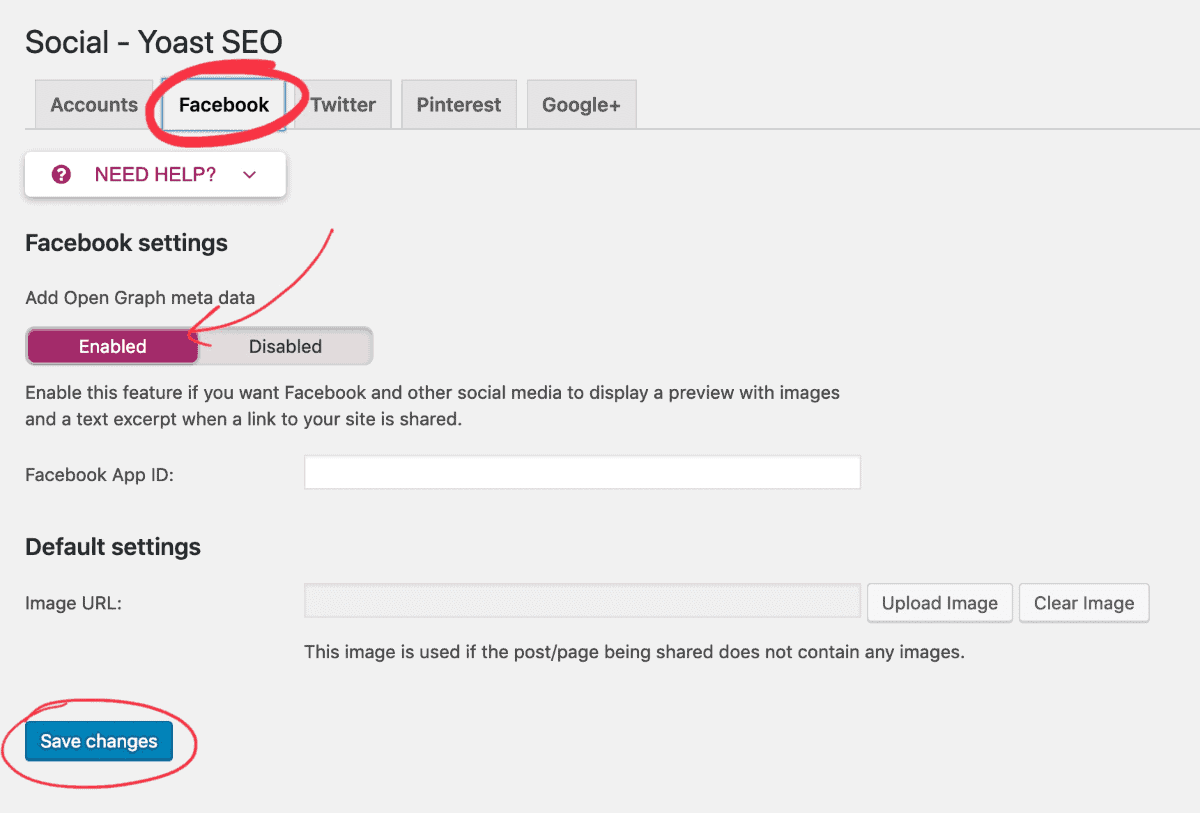Expand the NEED HELP chevron arrow
Image resolution: width=1200 pixels, height=813 pixels.
pyautogui.click(x=250, y=175)
